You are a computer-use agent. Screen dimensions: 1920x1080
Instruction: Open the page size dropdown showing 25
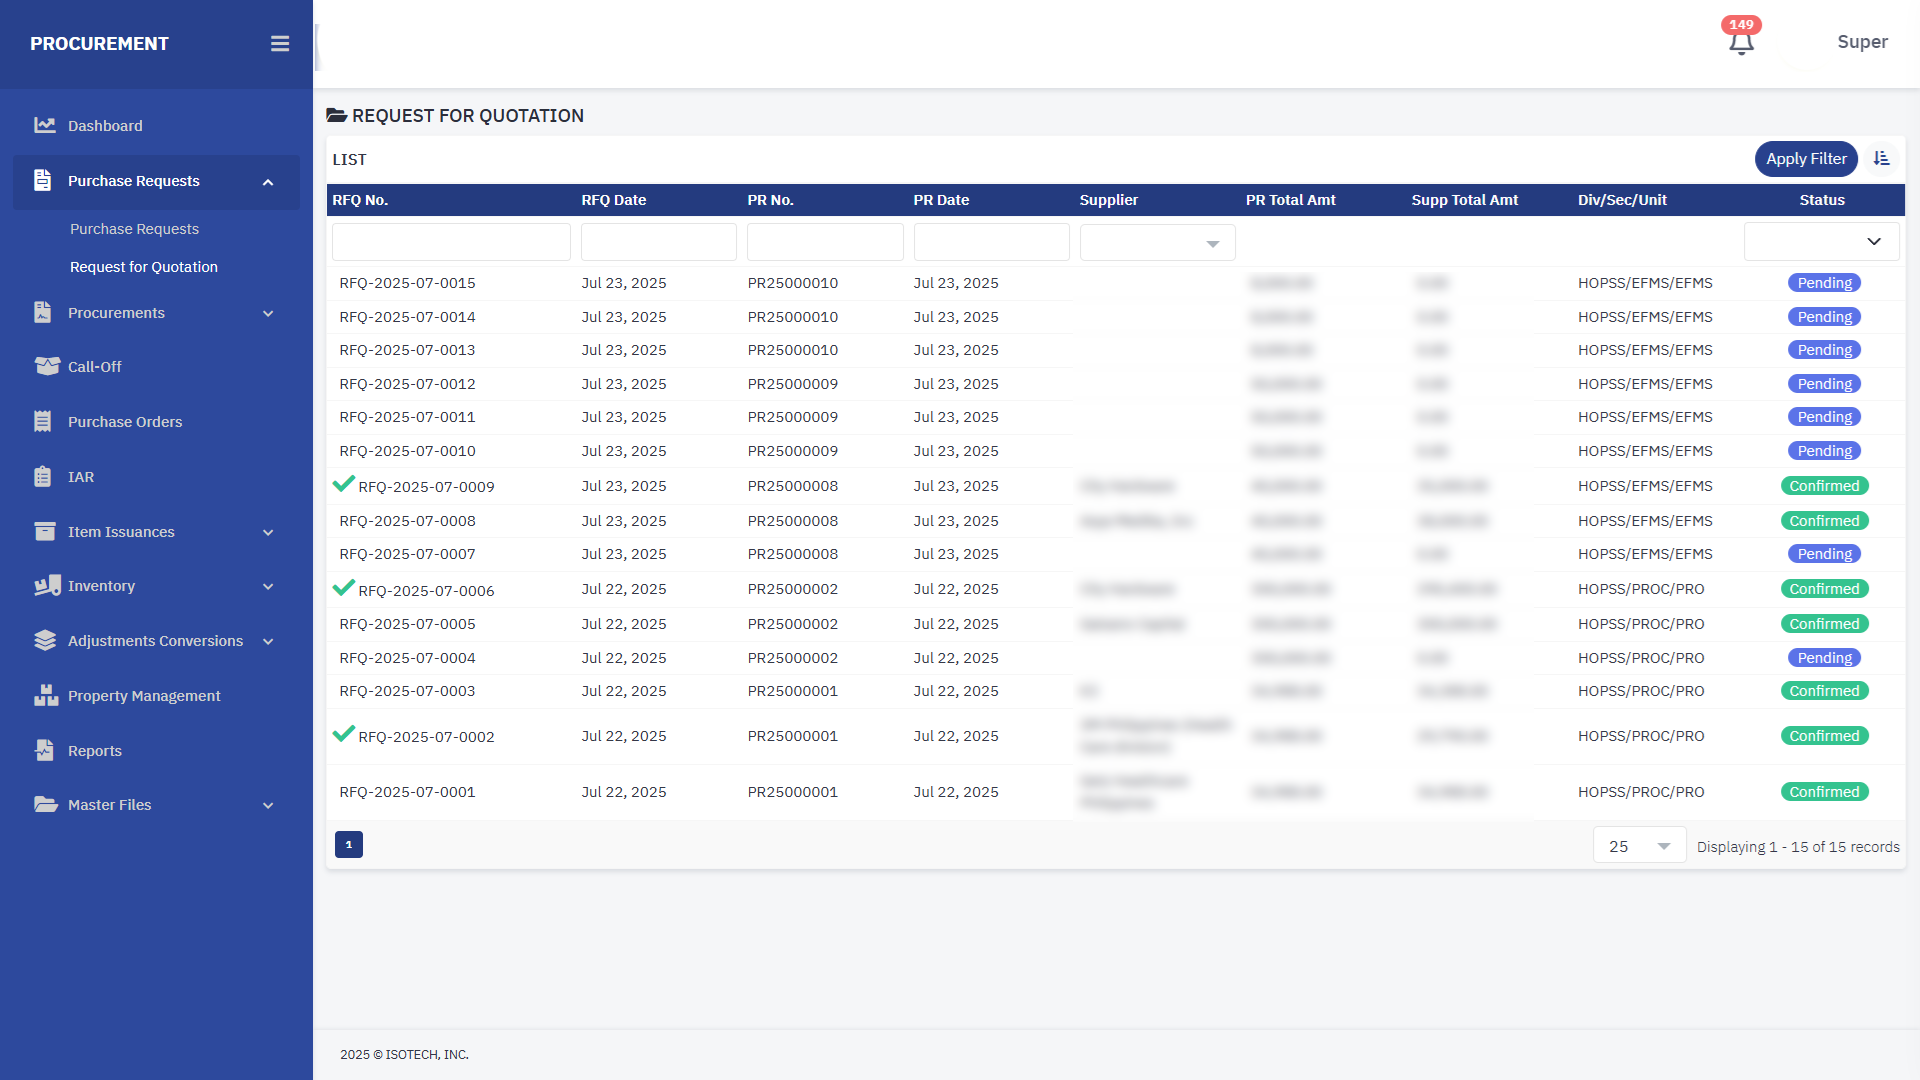click(1639, 846)
